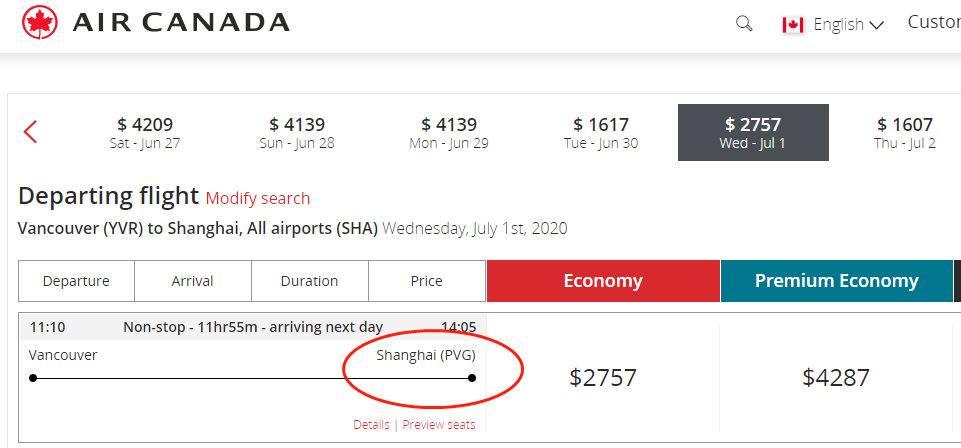Image resolution: width=961 pixels, height=448 pixels.
Task: Select Mon Jun 29 fare $4139
Action: click(449, 132)
